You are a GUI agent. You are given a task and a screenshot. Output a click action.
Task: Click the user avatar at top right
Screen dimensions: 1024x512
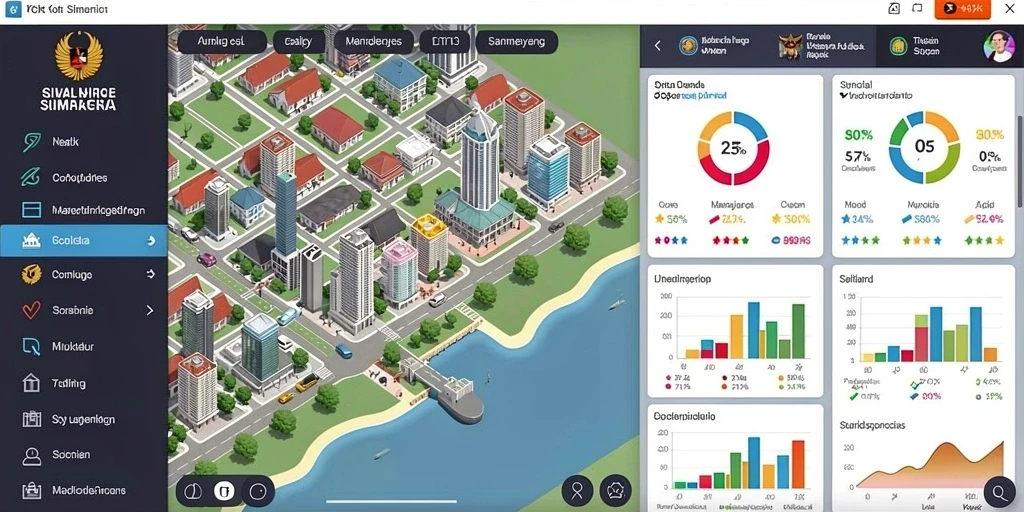999,46
